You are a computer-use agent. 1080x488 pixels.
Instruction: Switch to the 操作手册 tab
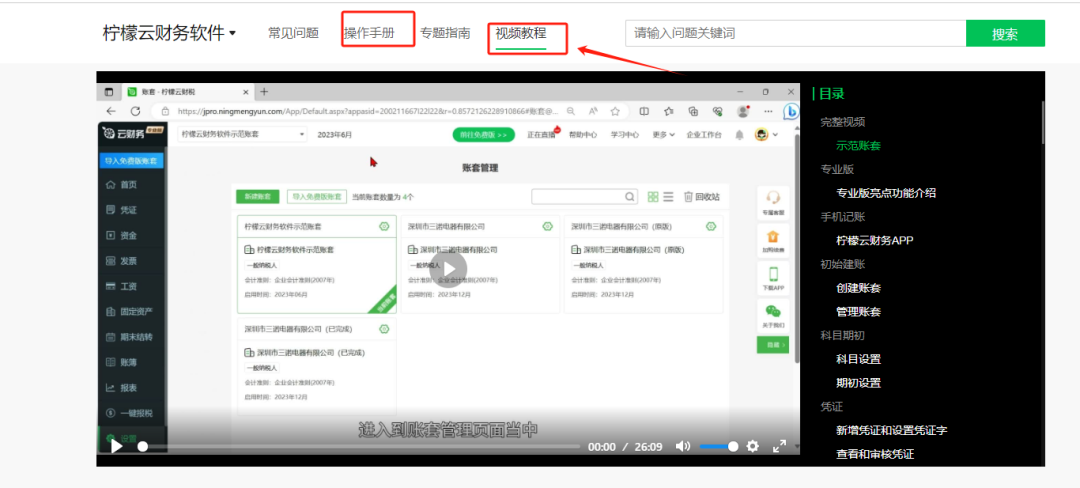[369, 32]
